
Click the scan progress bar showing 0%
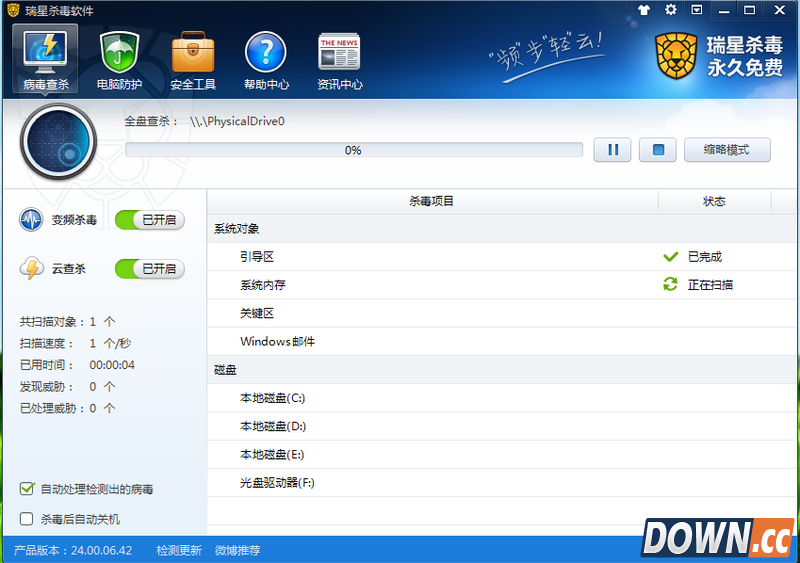[354, 150]
